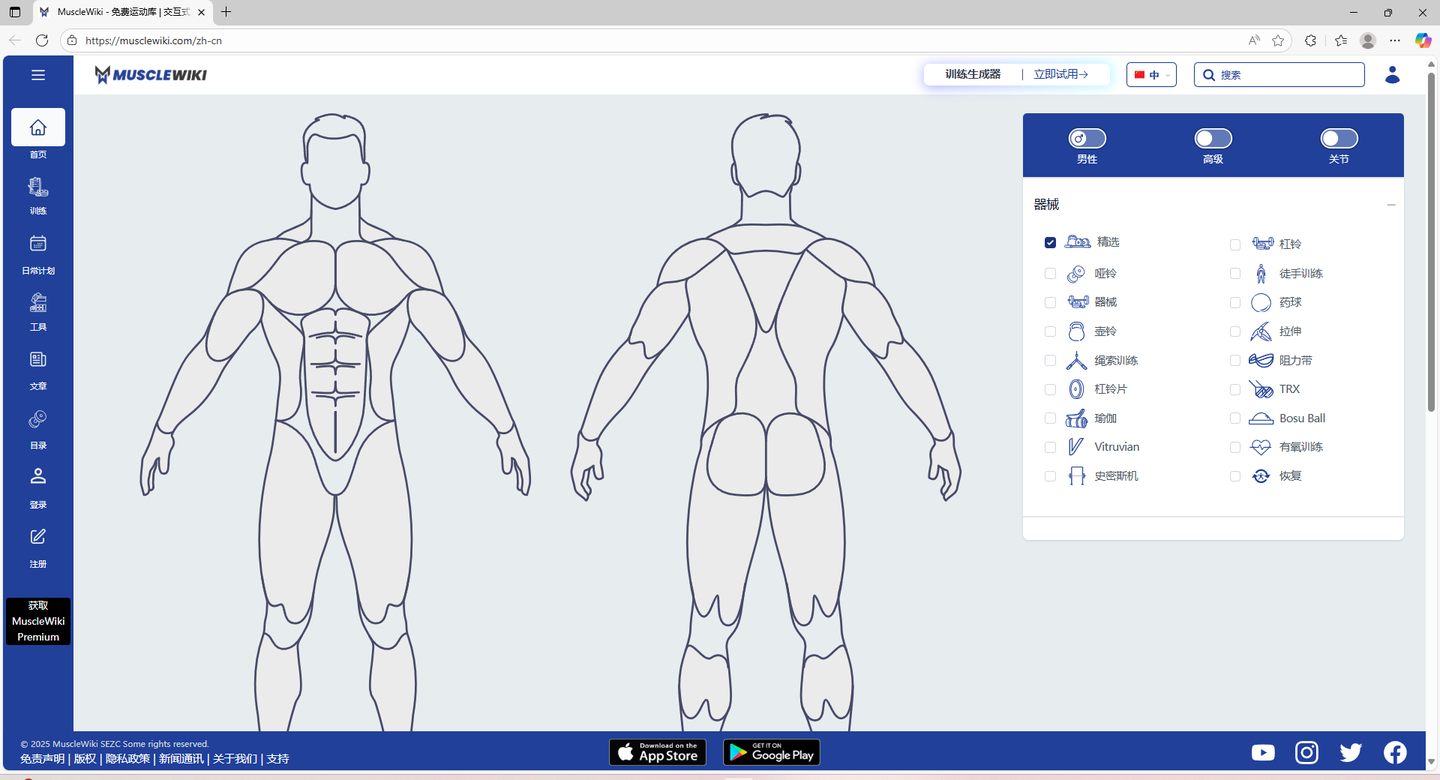This screenshot has height=780, width=1440.
Task: Click the 搜索 search field
Action: pyautogui.click(x=1279, y=75)
